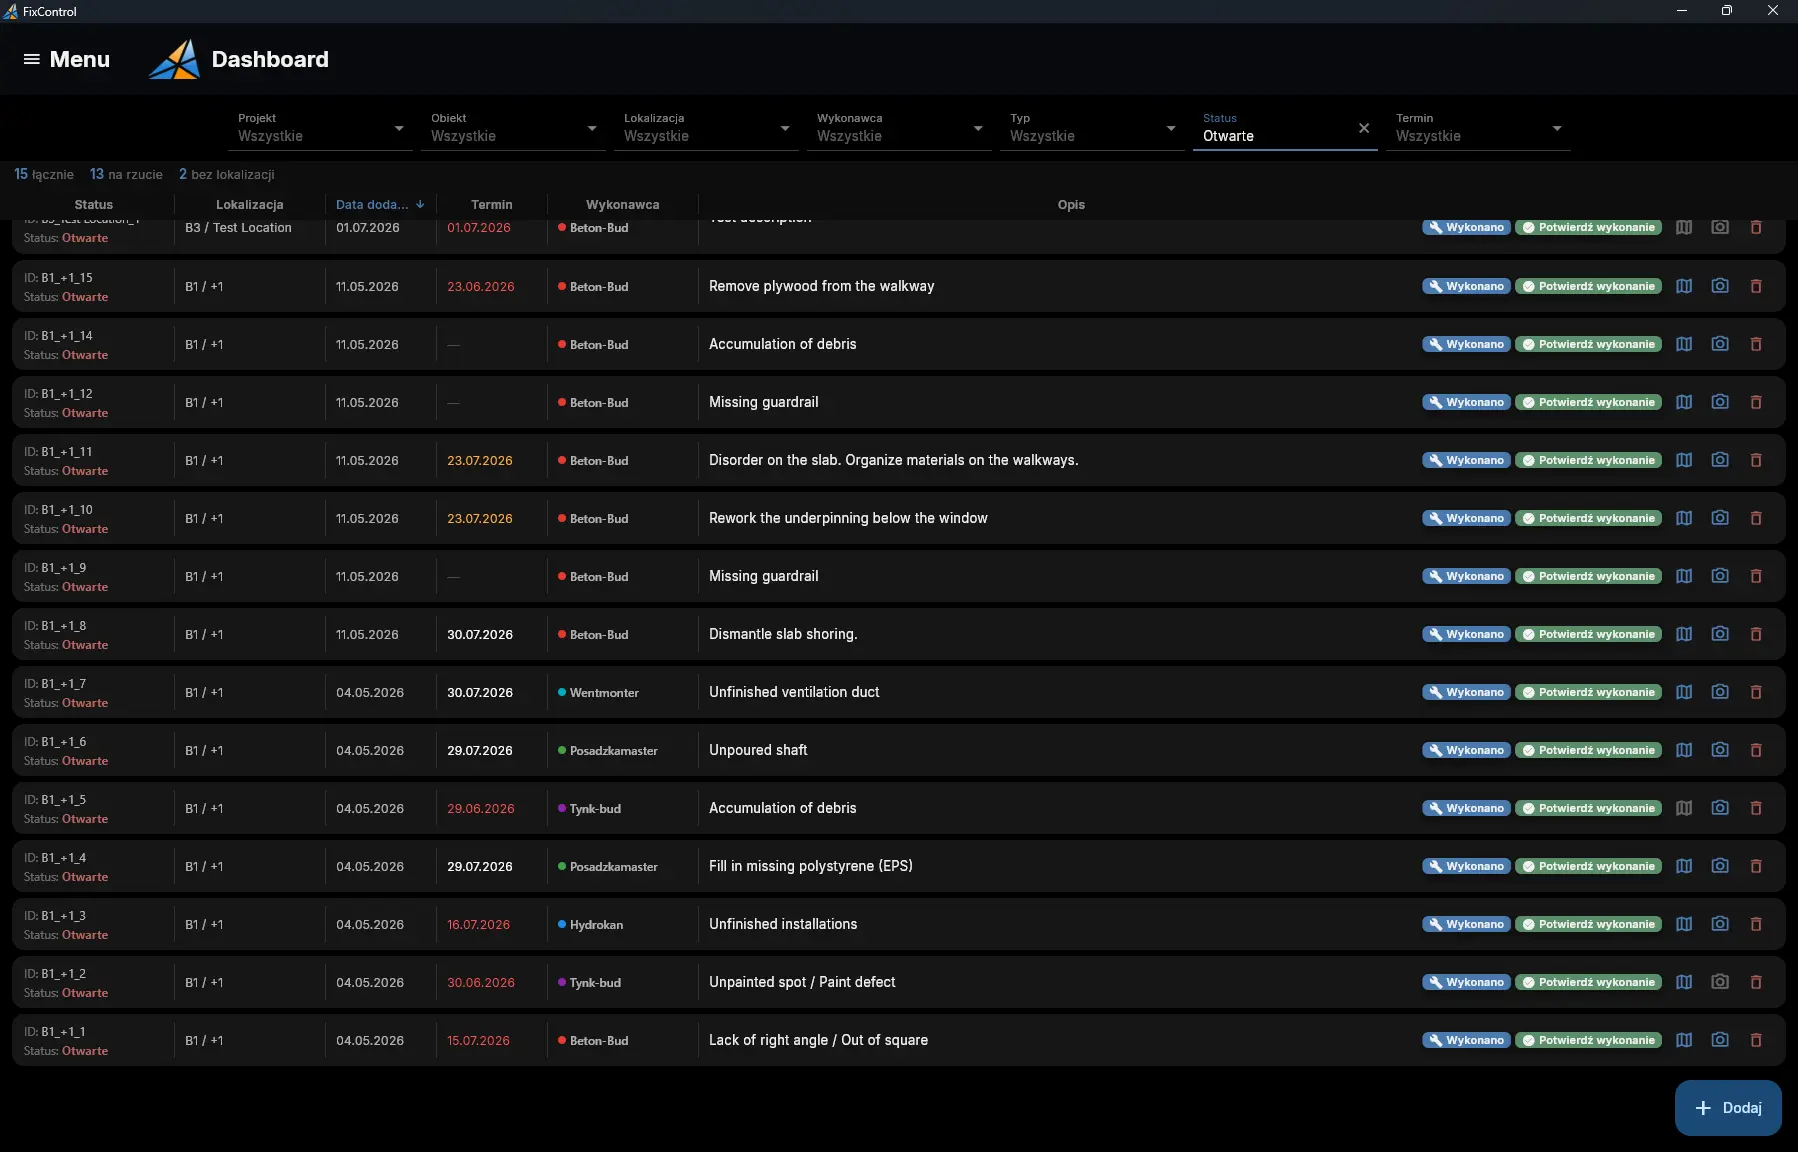Open map for Rework the underpinning row
This screenshot has width=1798, height=1152.
1684,518
